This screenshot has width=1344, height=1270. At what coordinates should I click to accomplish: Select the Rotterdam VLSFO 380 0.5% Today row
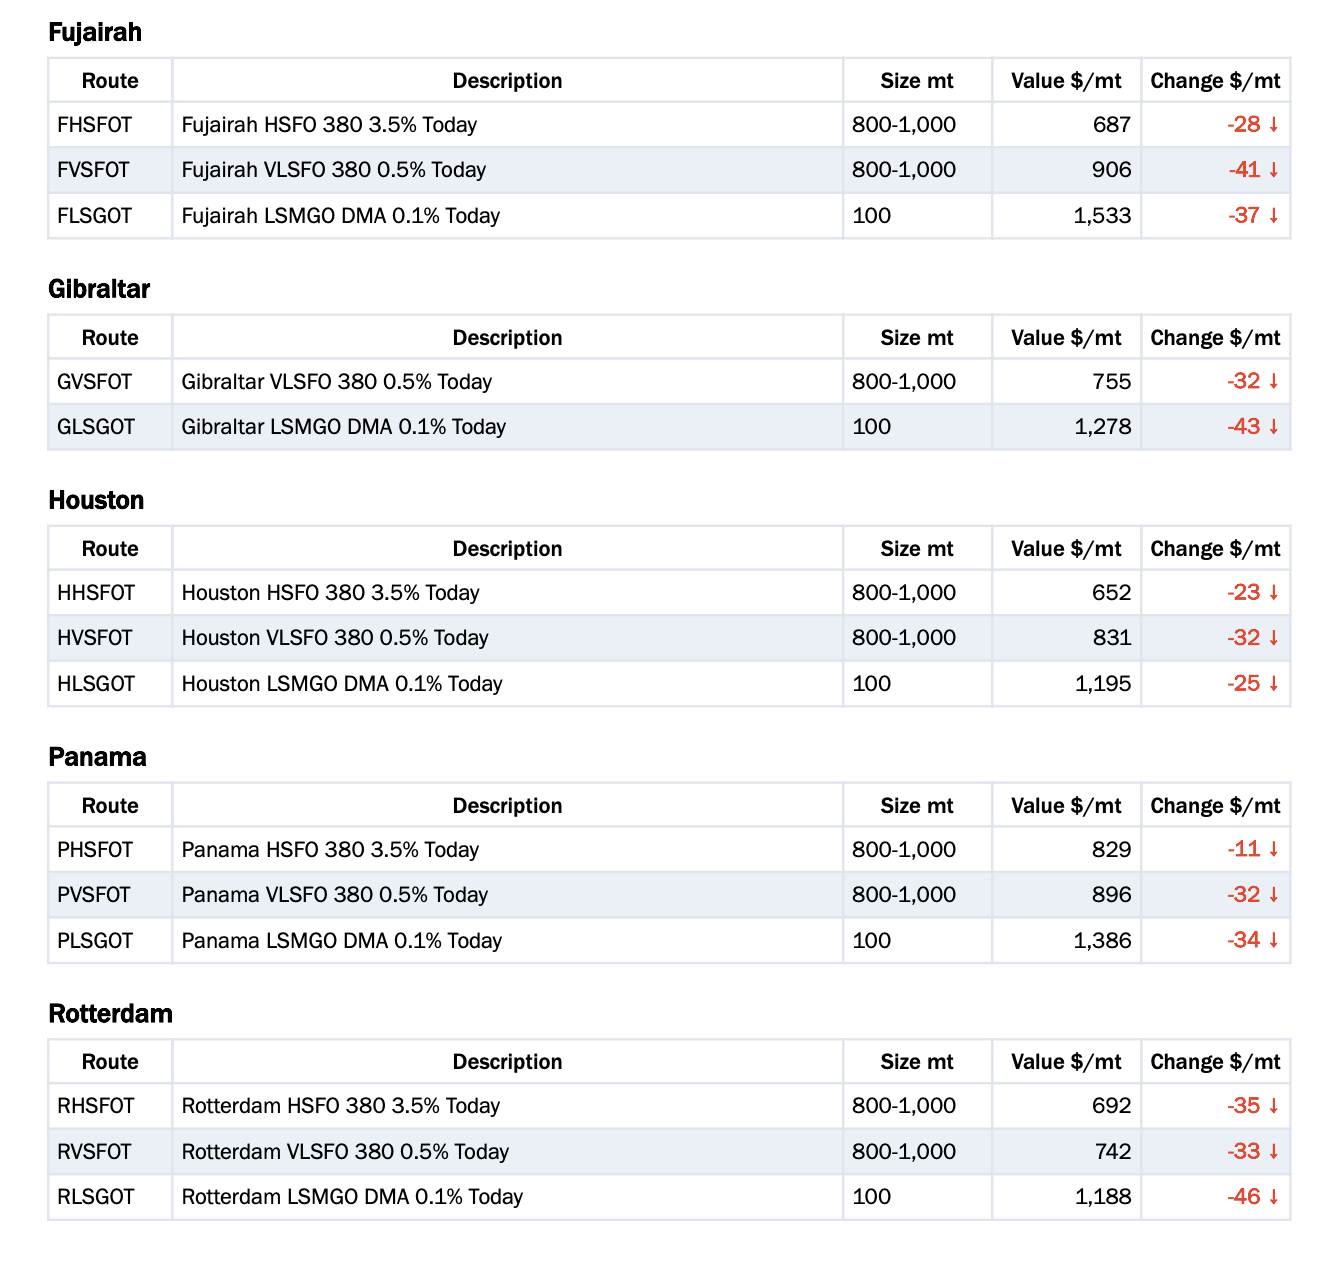[669, 1152]
